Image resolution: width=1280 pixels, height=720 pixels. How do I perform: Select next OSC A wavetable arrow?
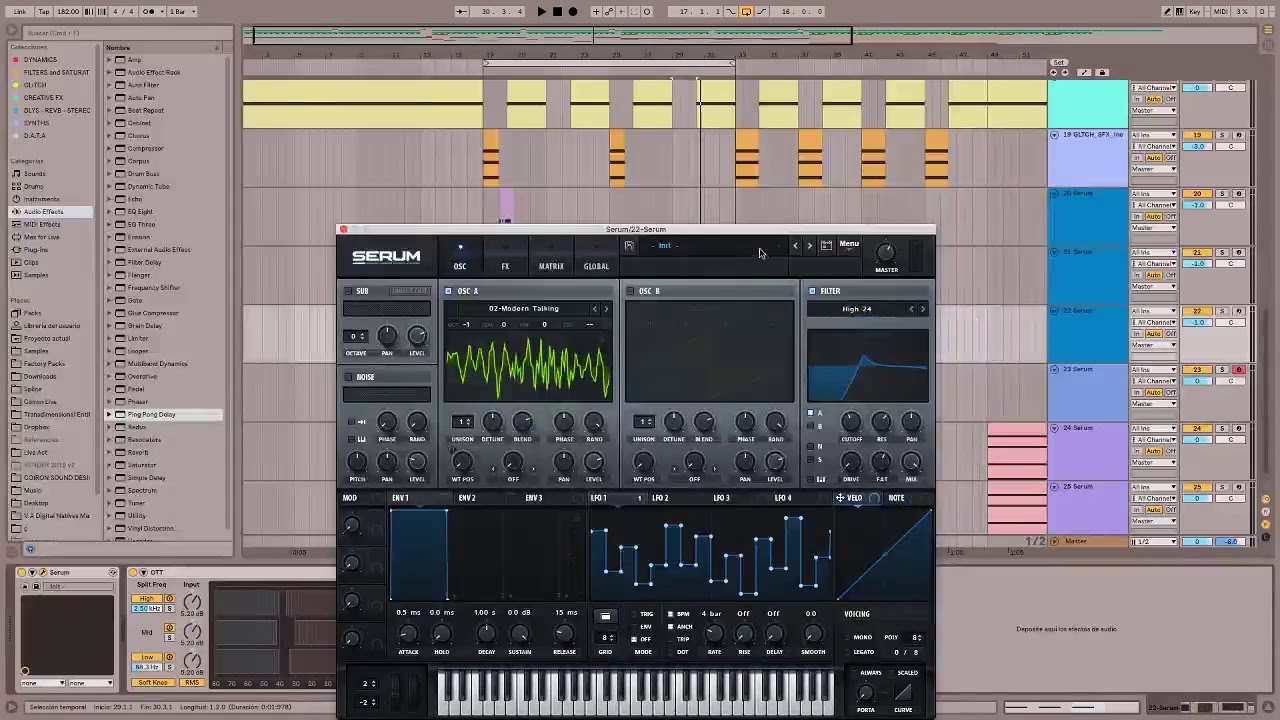click(605, 309)
